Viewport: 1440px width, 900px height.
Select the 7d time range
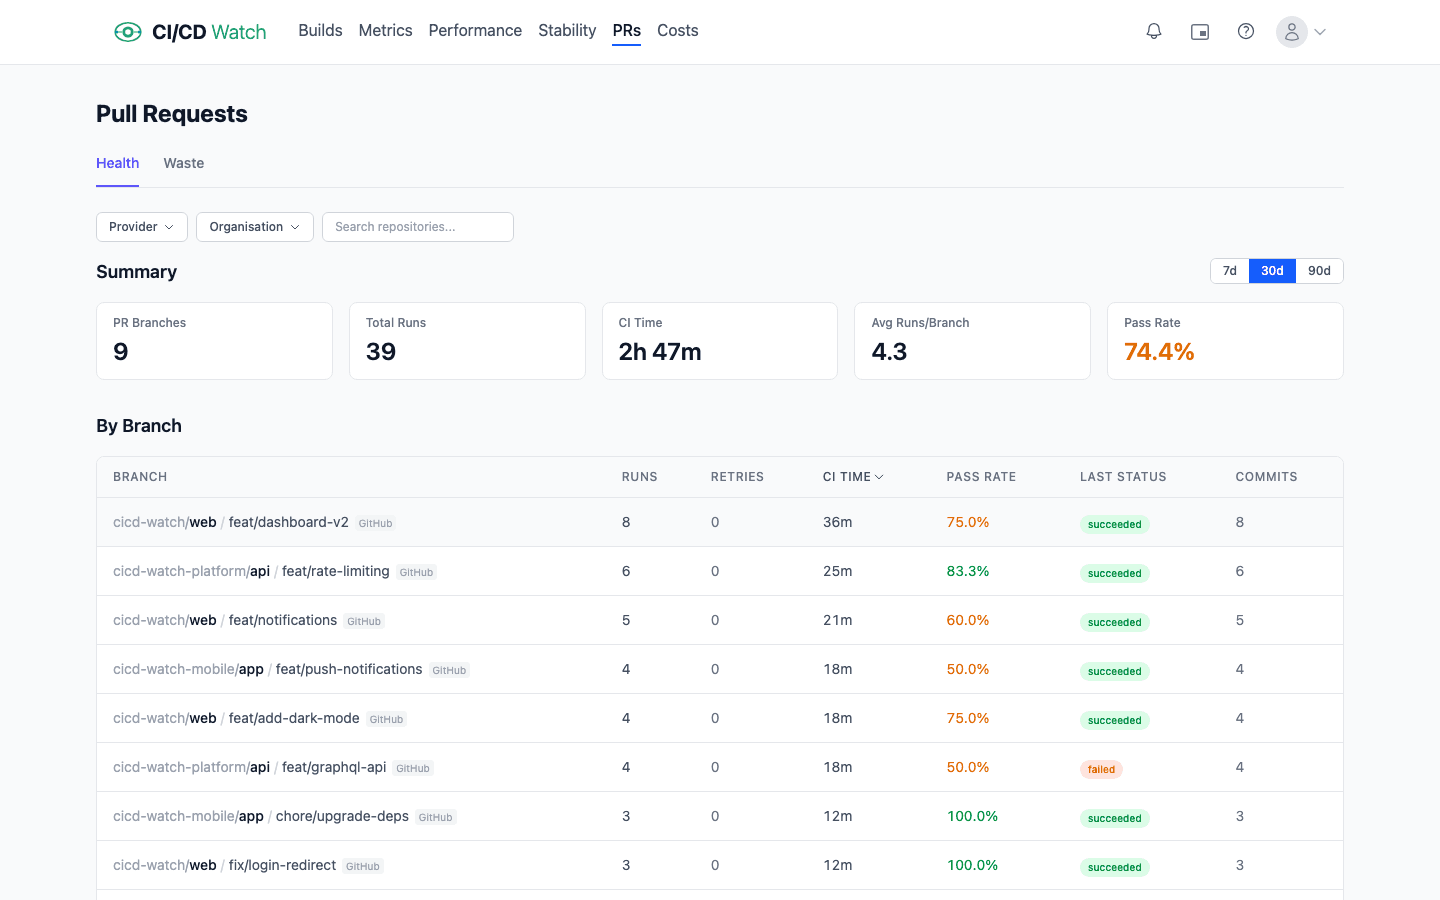[1229, 270]
